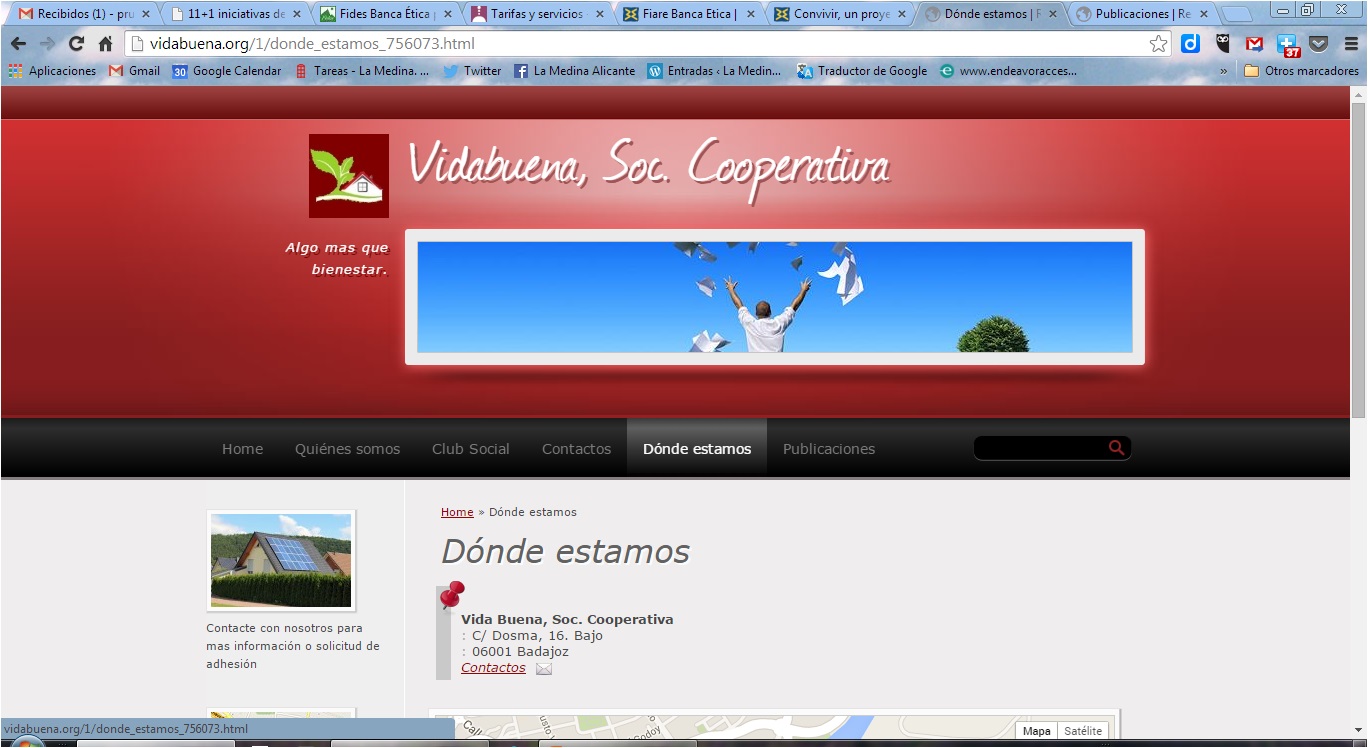The height and width of the screenshot is (748, 1368).
Task: Open Publicaciones navigation item
Action: click(829, 449)
